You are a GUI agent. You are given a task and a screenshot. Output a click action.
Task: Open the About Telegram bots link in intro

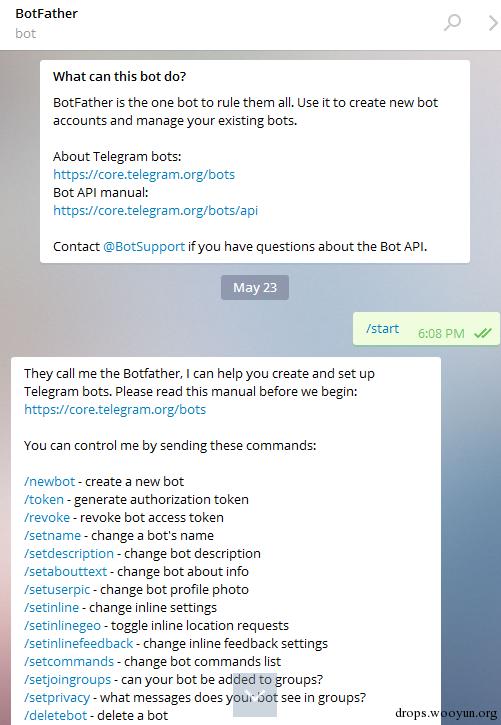coord(144,174)
